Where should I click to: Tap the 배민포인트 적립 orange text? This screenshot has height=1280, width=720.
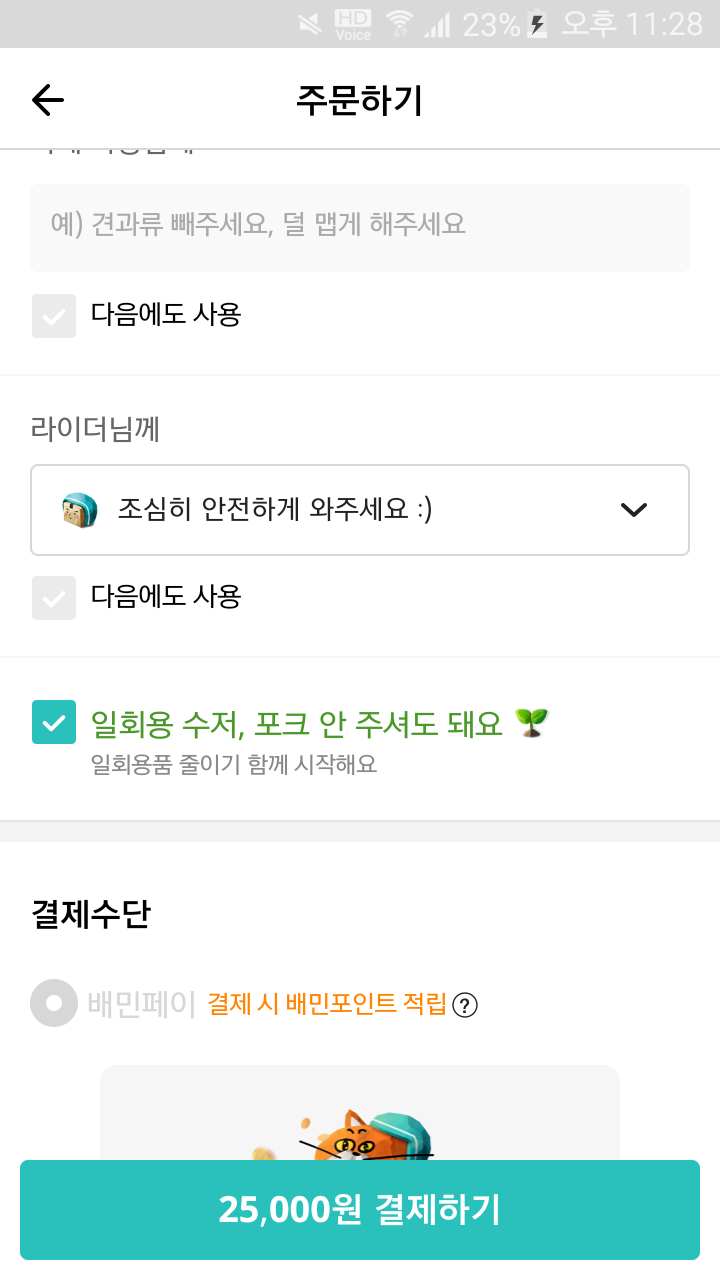coord(327,1004)
